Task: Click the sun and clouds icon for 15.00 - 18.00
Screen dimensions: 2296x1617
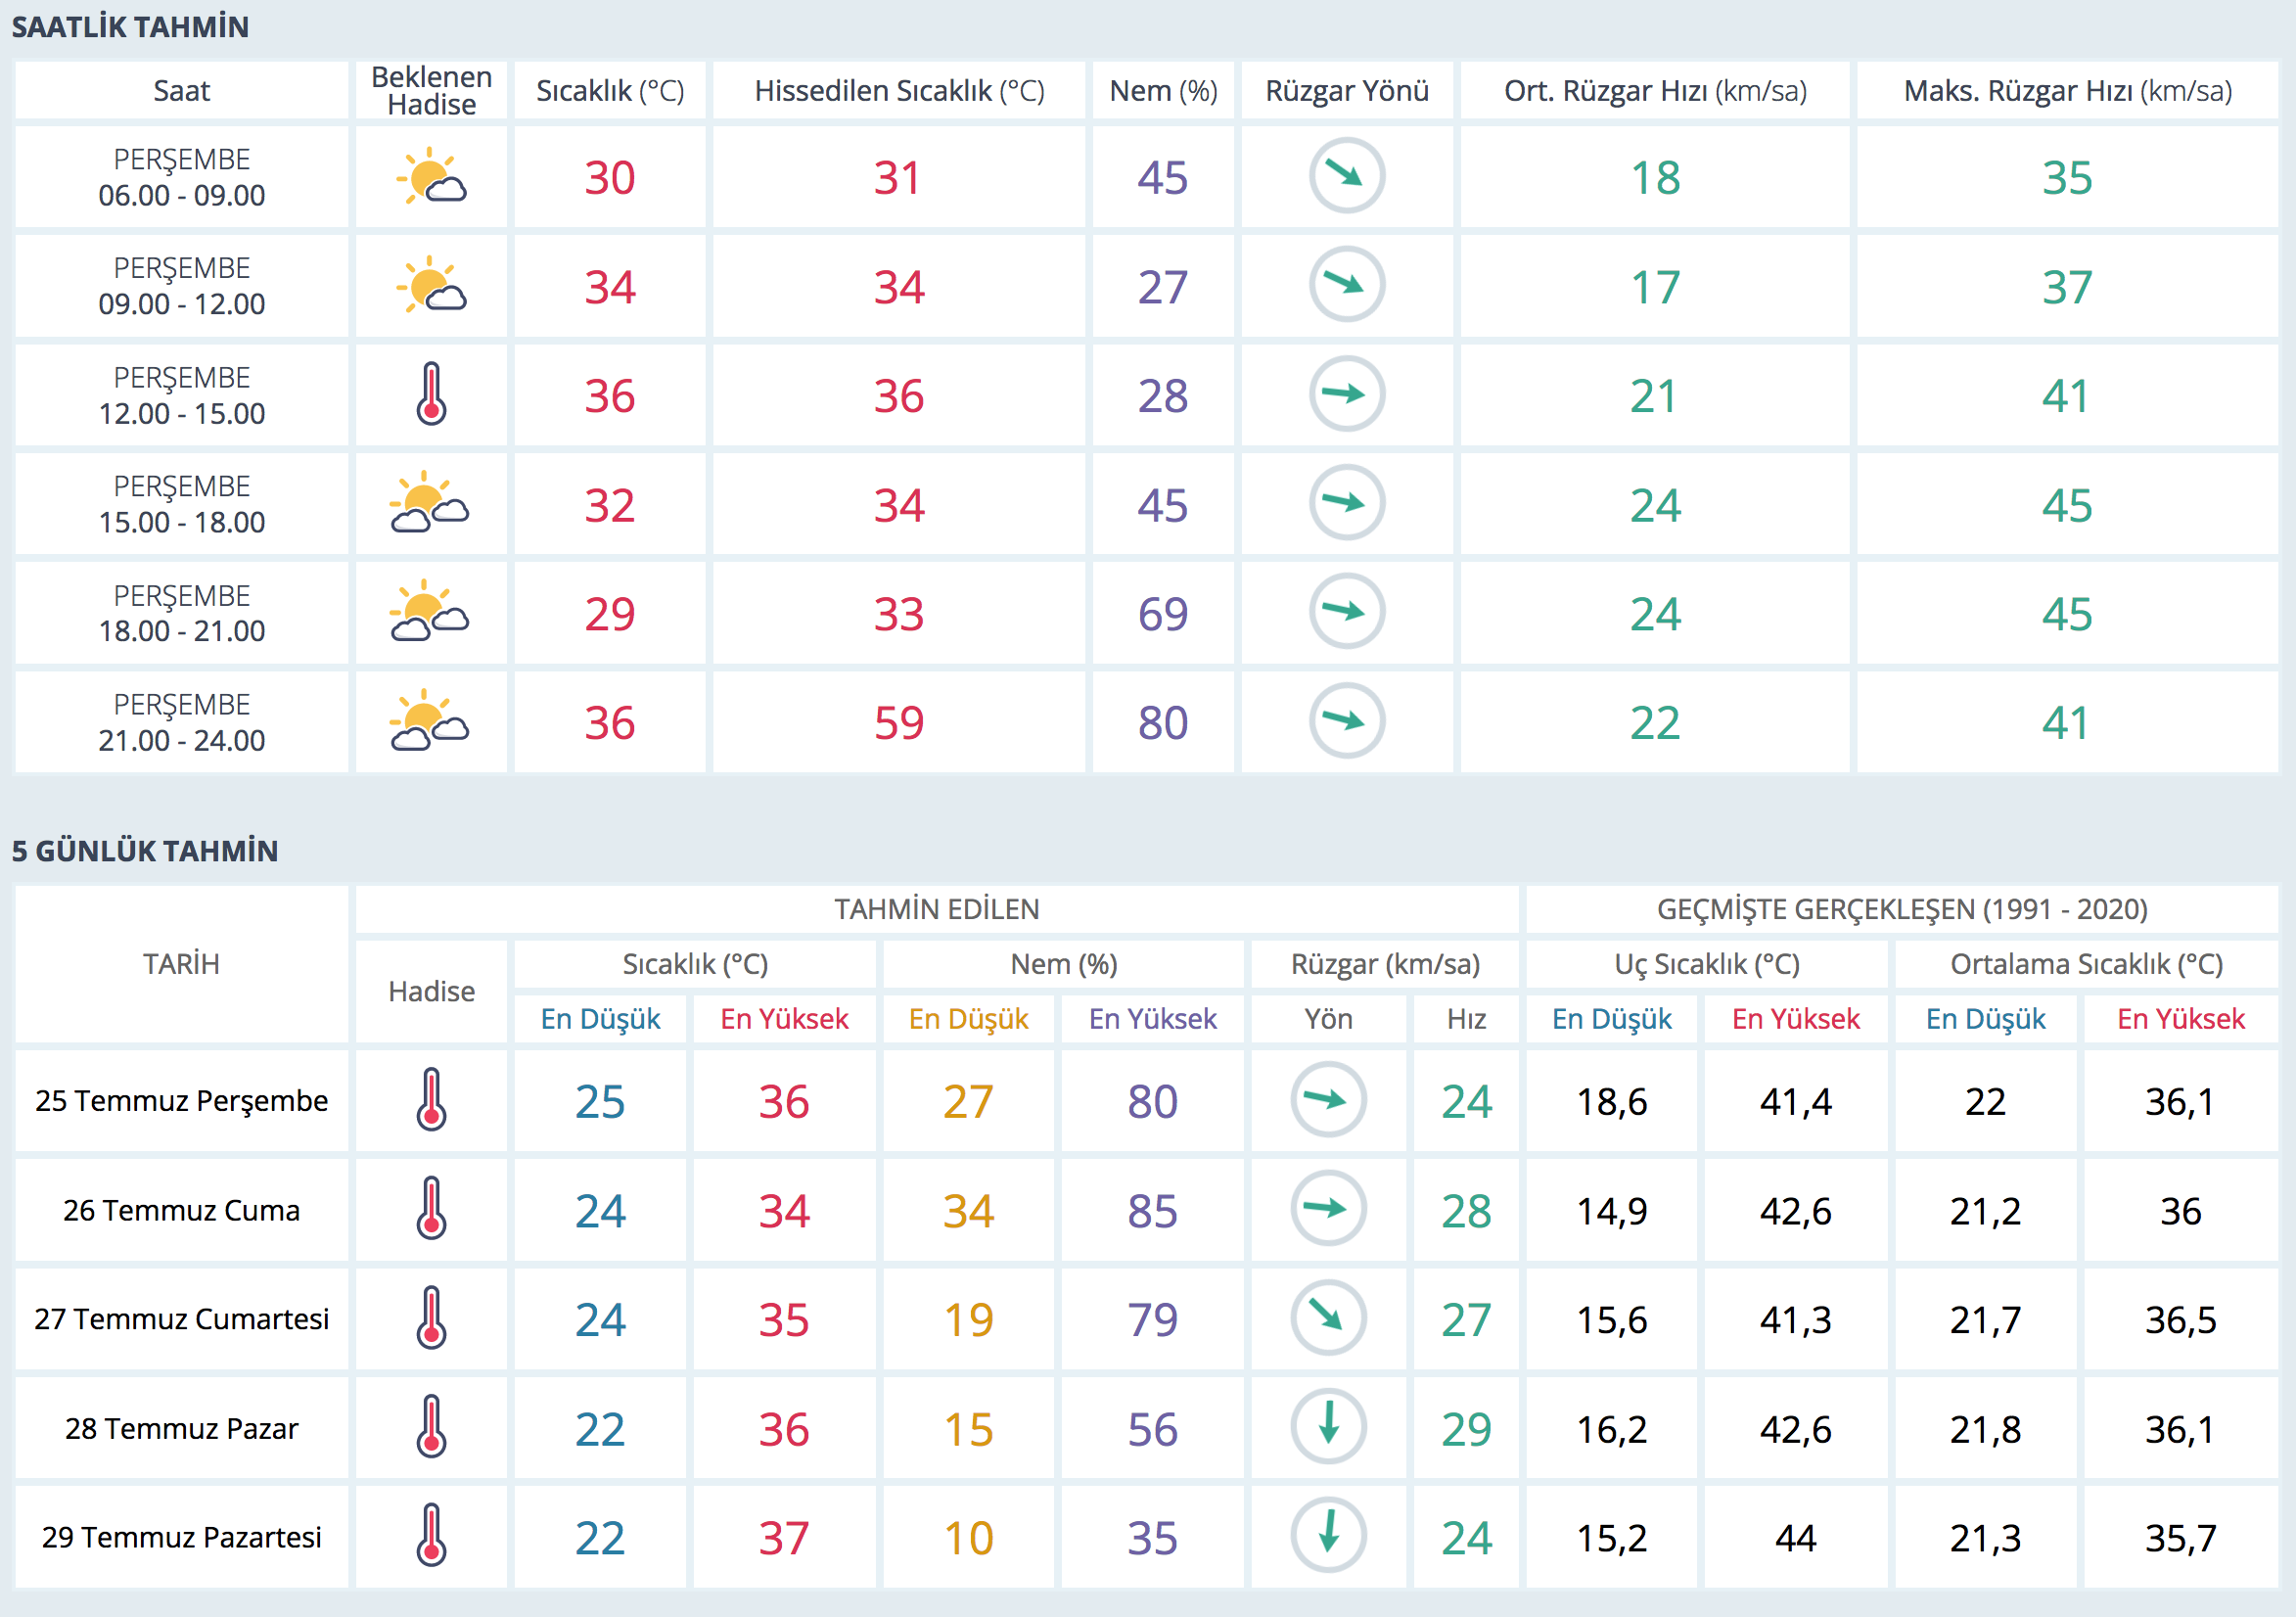Action: tap(430, 503)
